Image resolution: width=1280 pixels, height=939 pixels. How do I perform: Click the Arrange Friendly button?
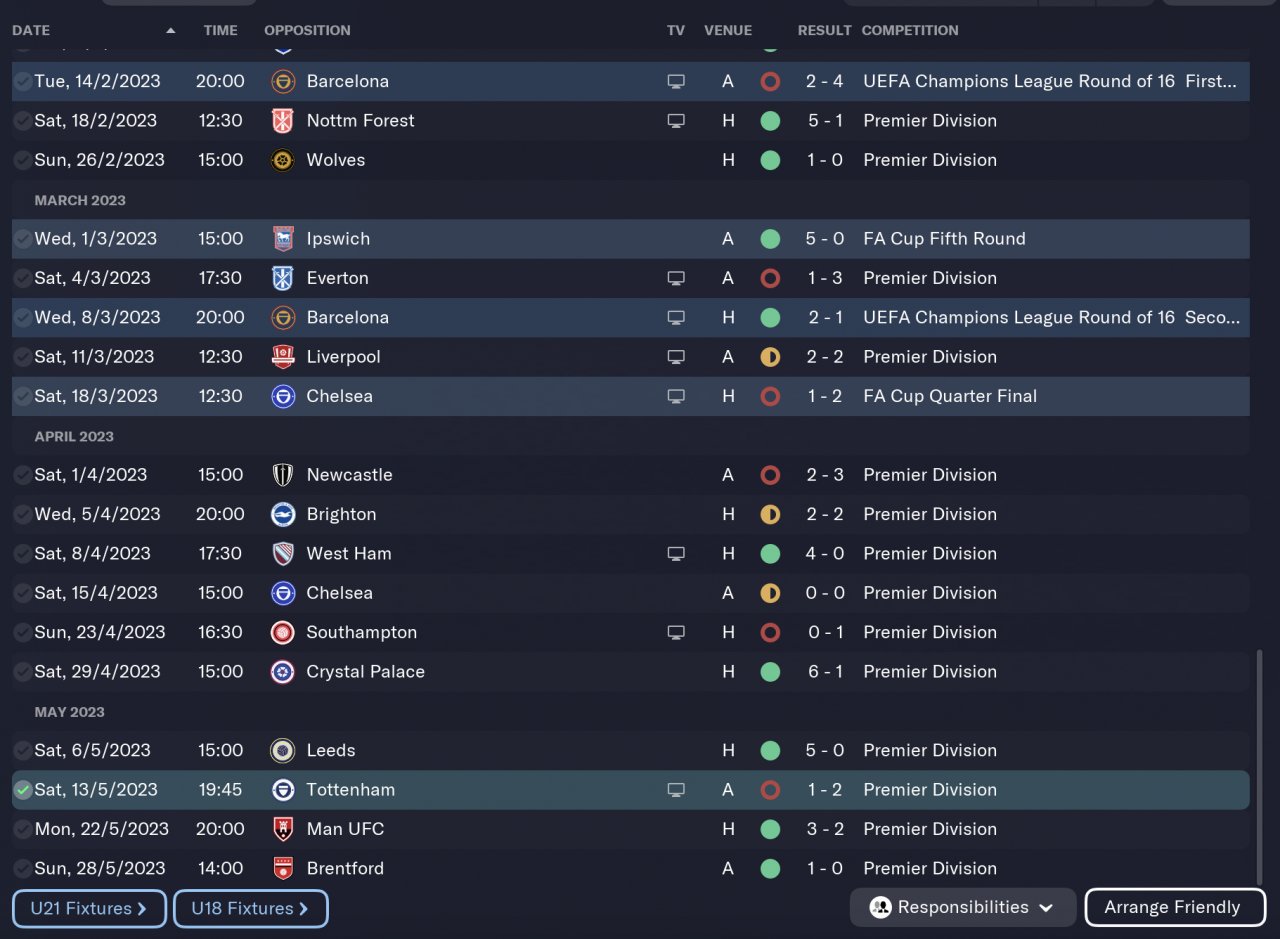pyautogui.click(x=1172, y=908)
